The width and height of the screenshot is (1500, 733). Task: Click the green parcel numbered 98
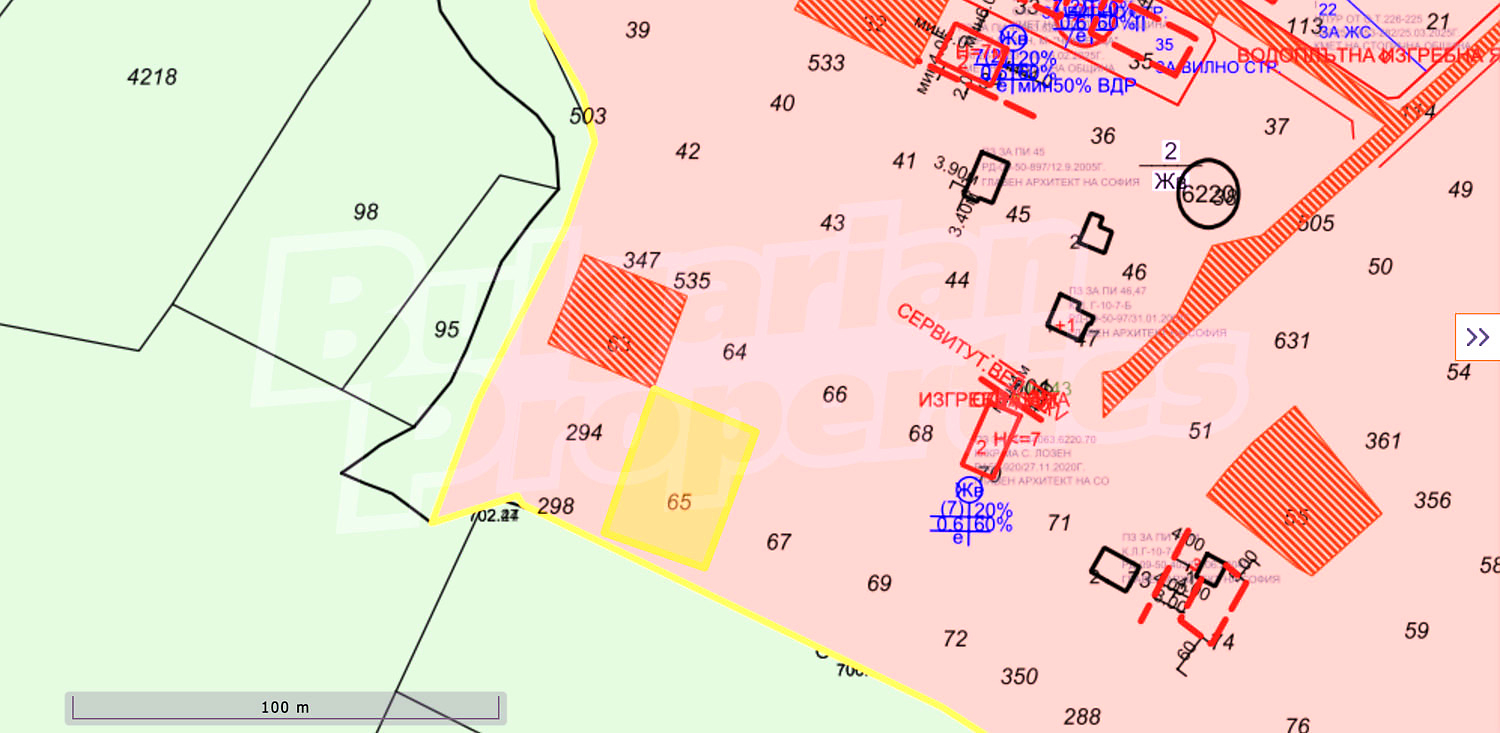click(x=366, y=212)
